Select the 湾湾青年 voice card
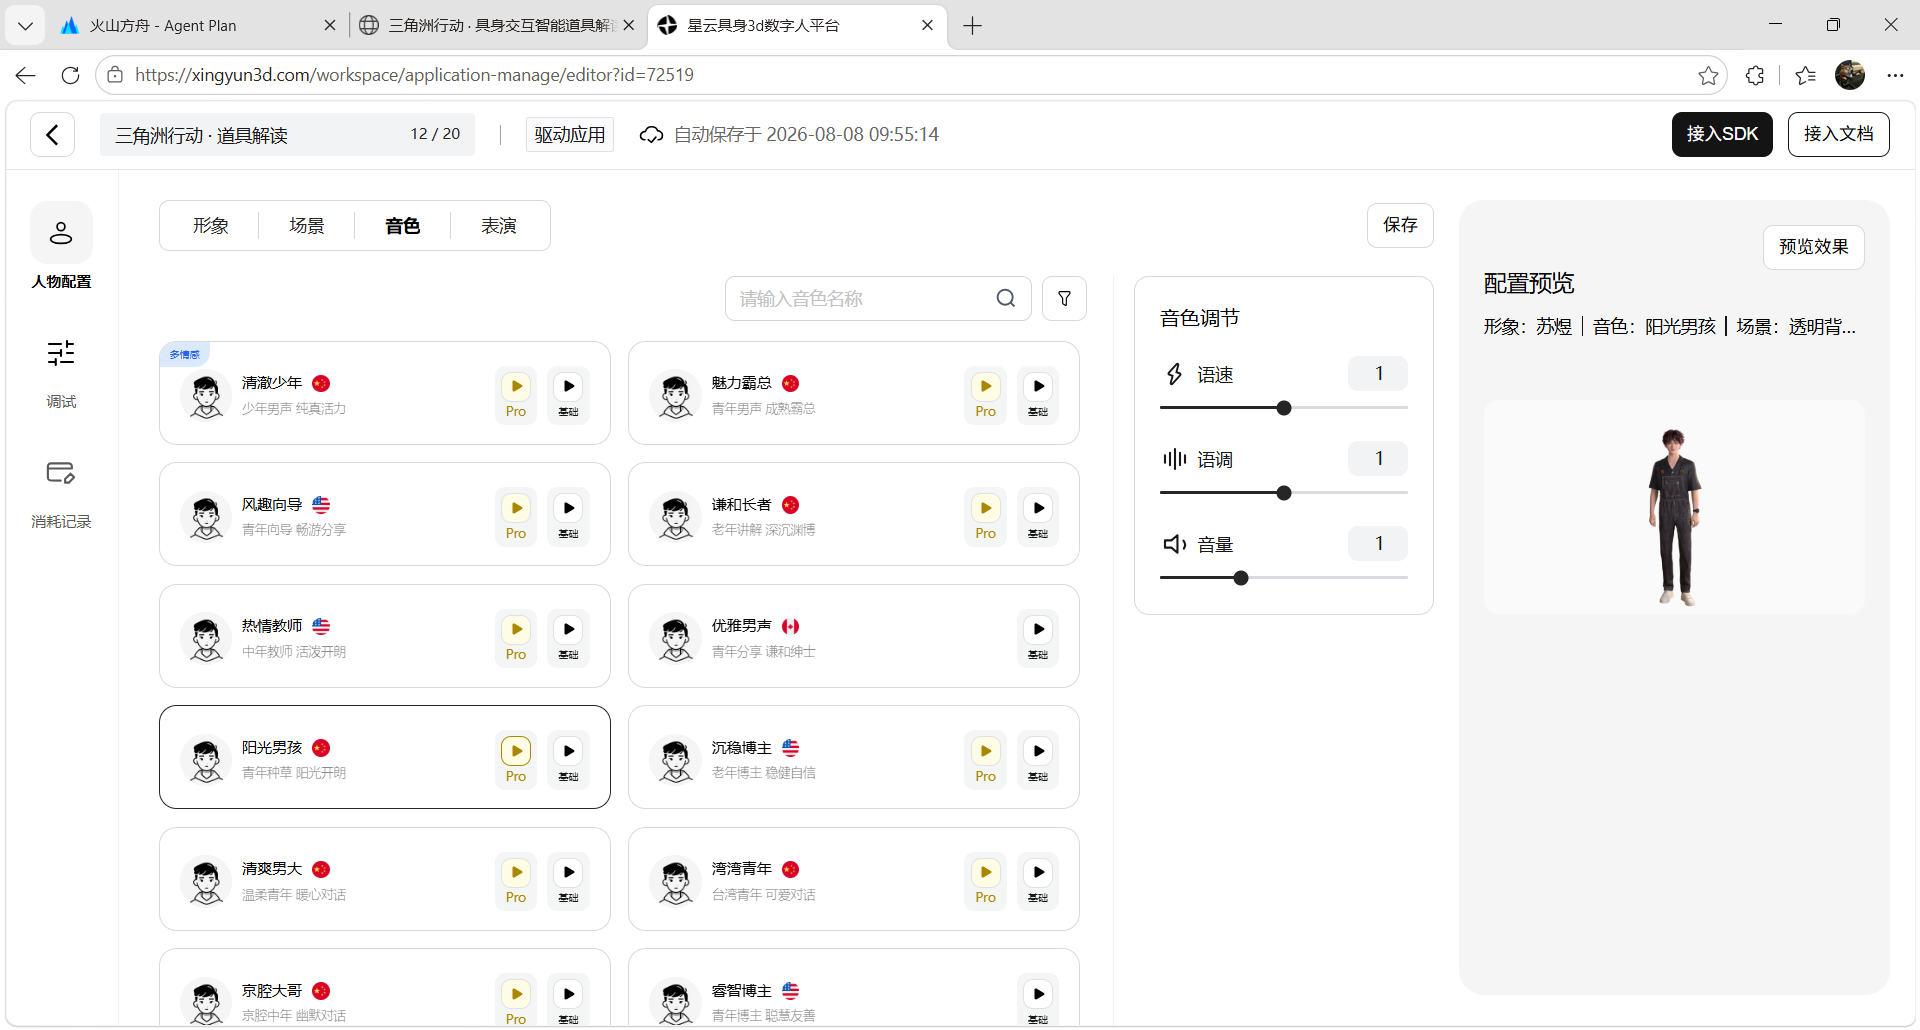Screen dimensions: 1920x1030 click(x=854, y=879)
